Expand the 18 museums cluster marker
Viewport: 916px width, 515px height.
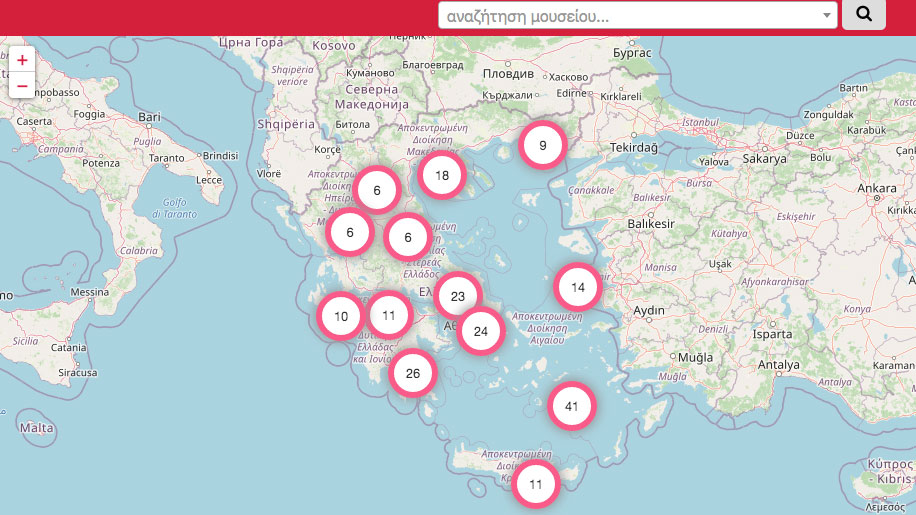coord(442,176)
